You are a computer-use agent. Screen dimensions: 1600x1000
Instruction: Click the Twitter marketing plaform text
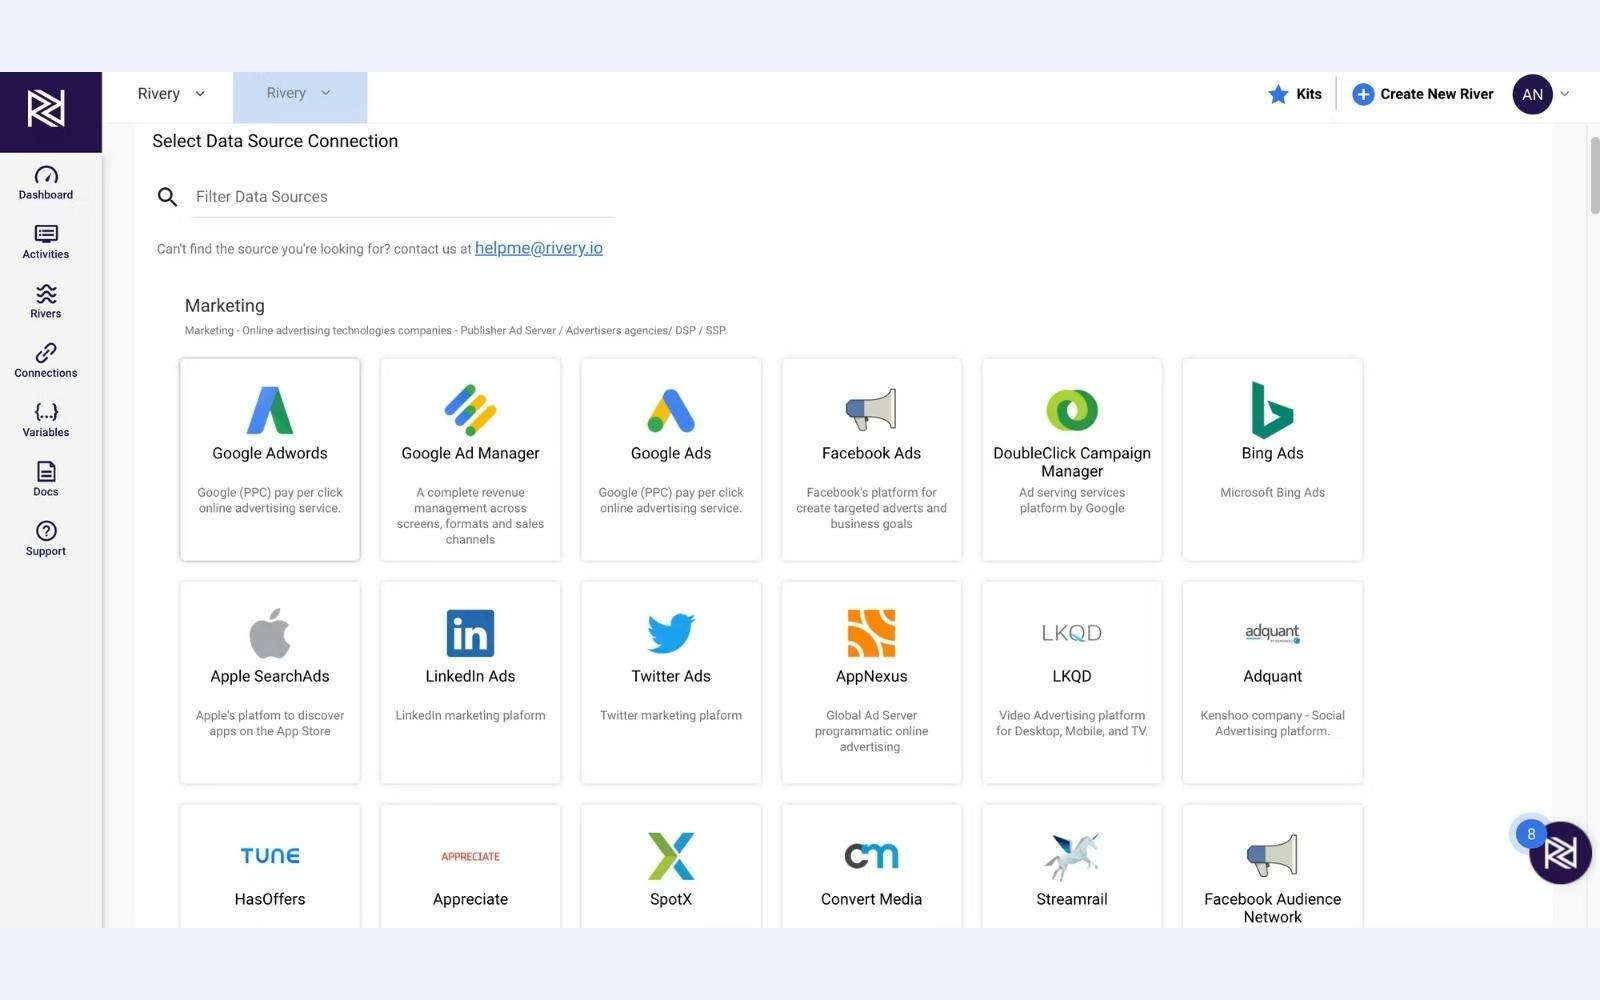tap(671, 715)
